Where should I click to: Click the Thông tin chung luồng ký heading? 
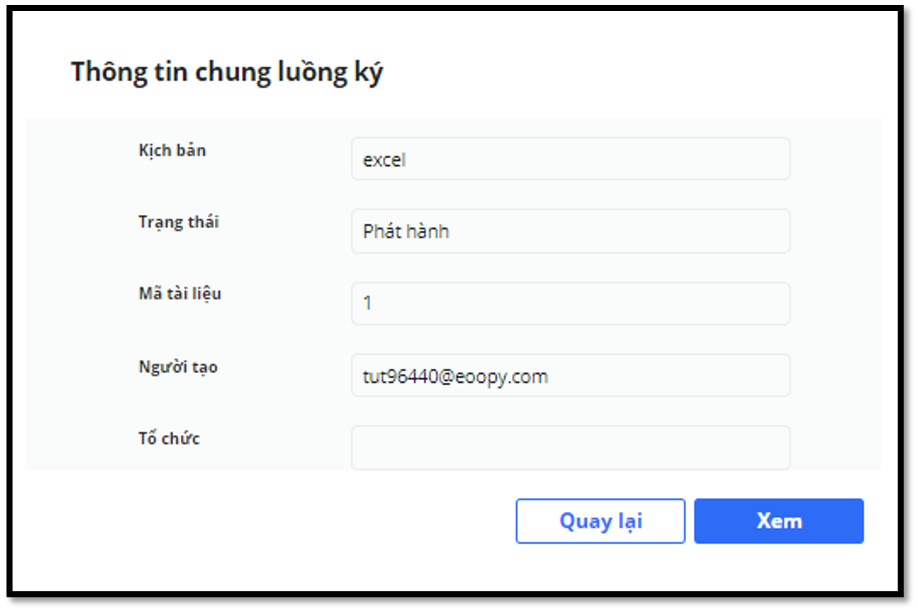[227, 73]
